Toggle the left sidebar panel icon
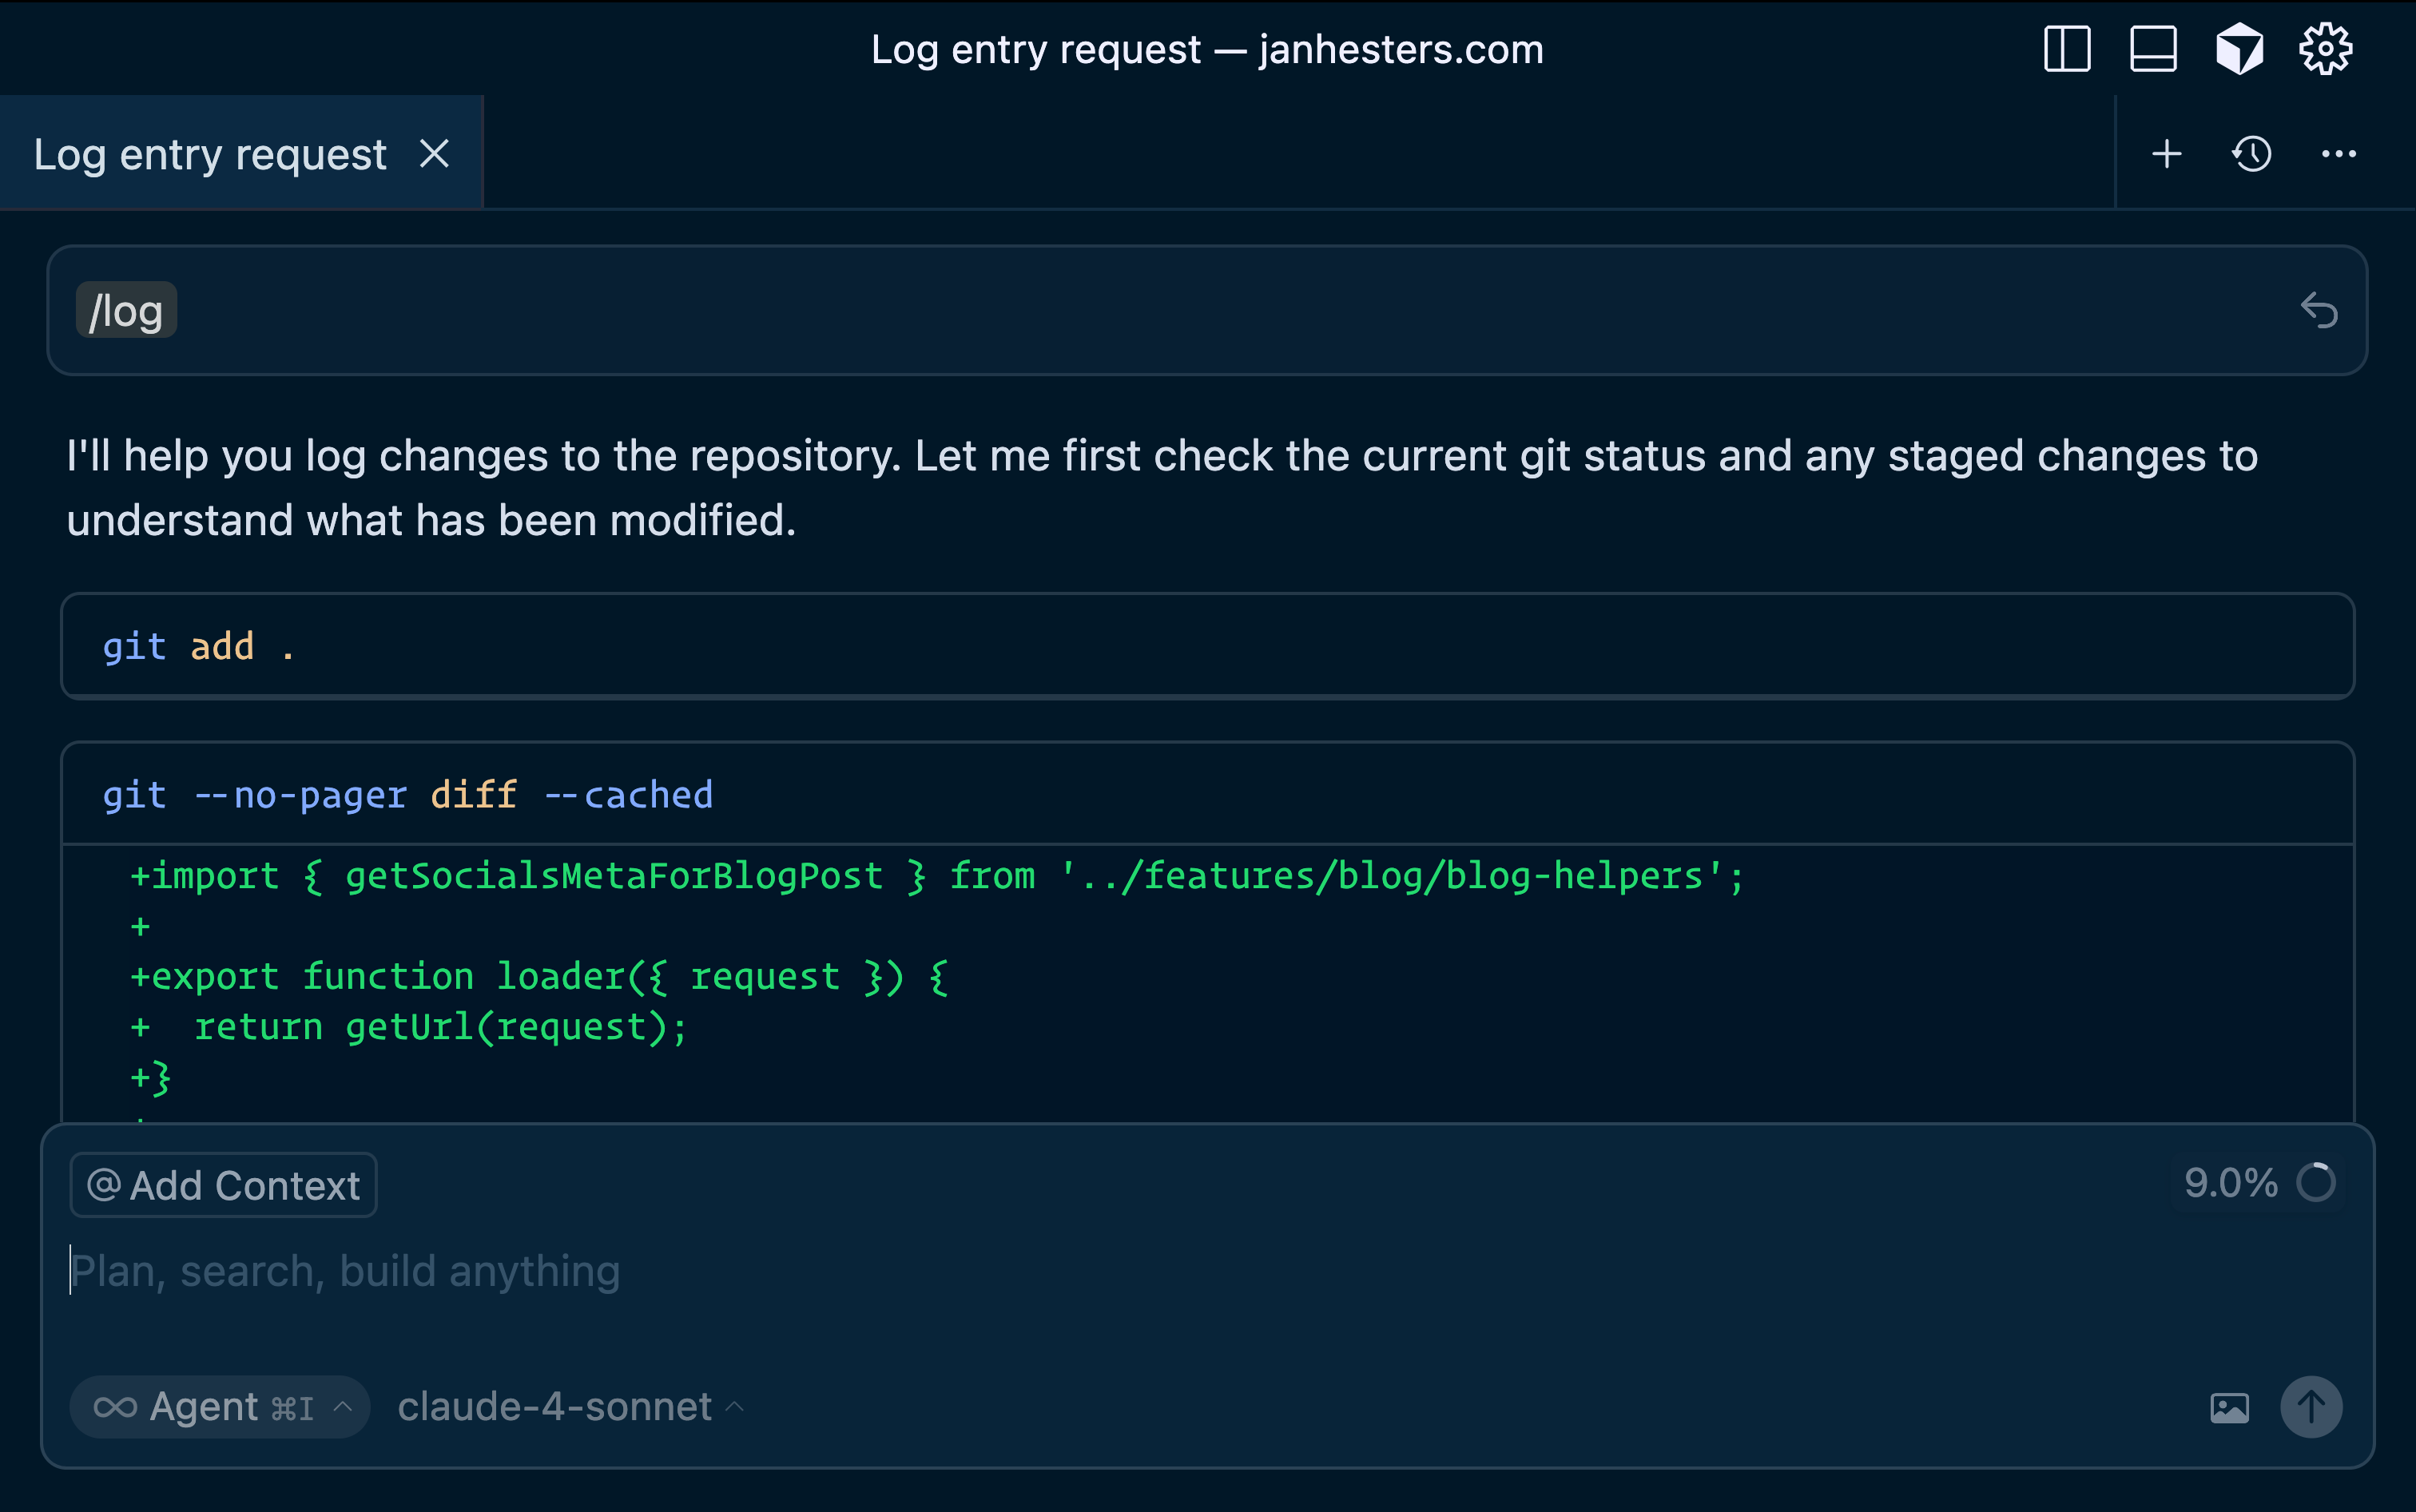2416x1512 pixels. 2067,49
